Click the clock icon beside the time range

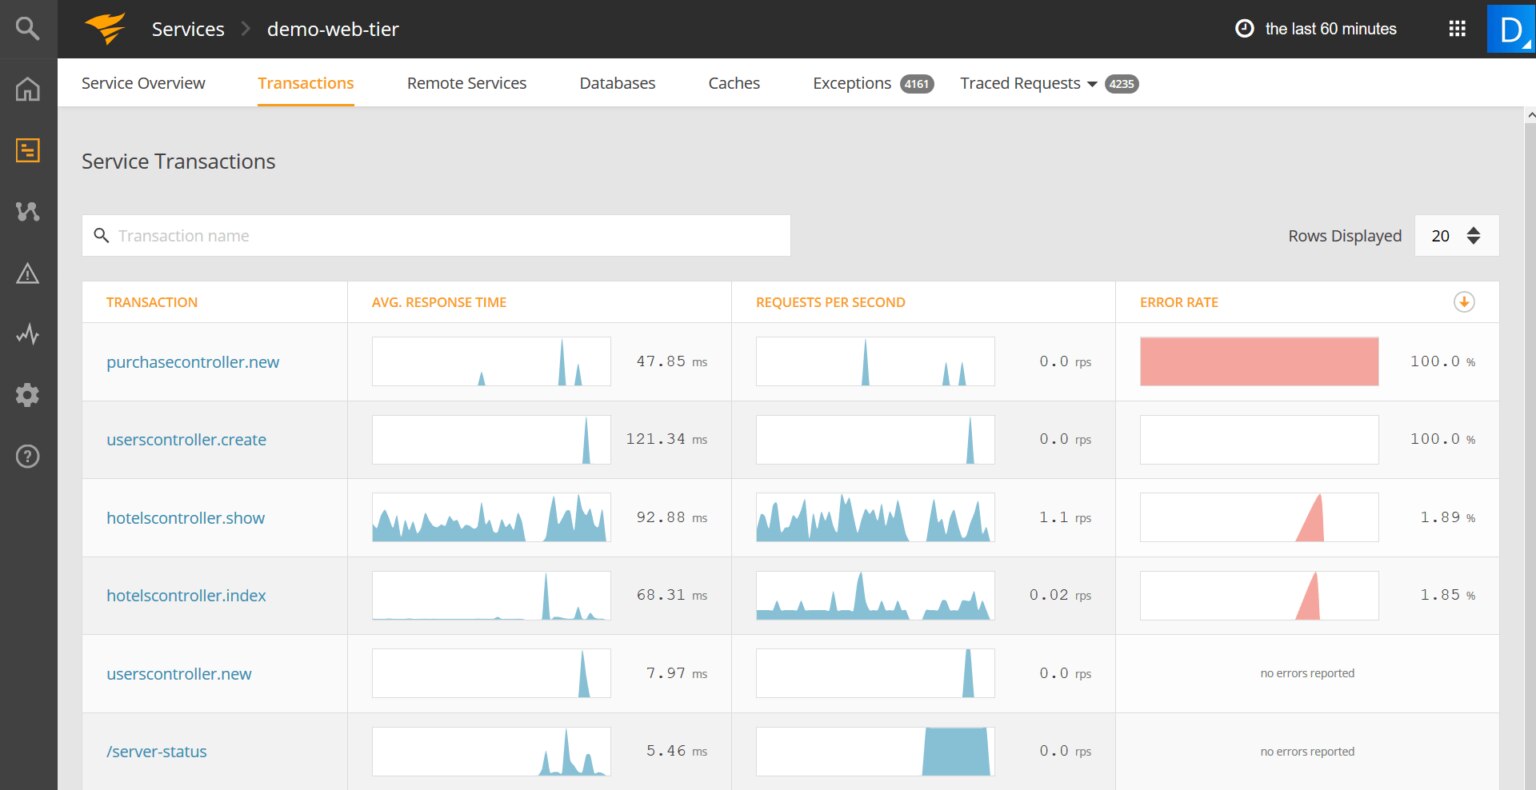pos(1243,28)
